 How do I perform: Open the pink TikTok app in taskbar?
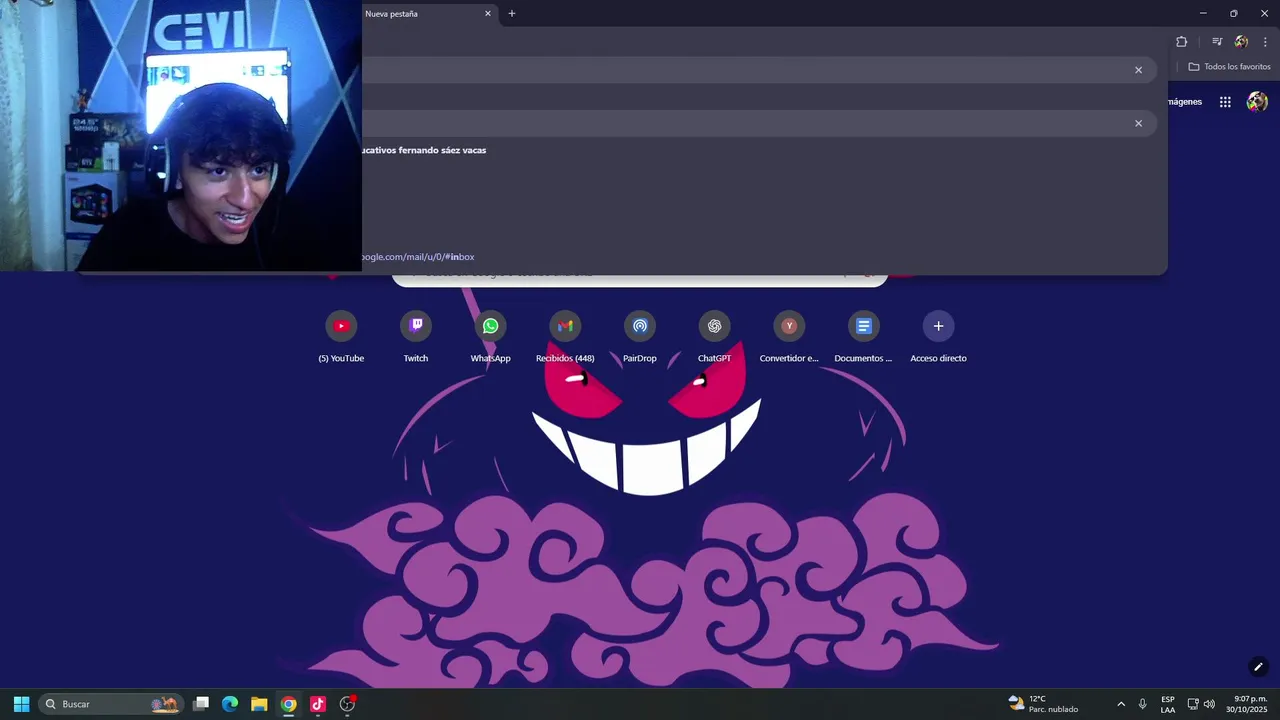coord(318,704)
